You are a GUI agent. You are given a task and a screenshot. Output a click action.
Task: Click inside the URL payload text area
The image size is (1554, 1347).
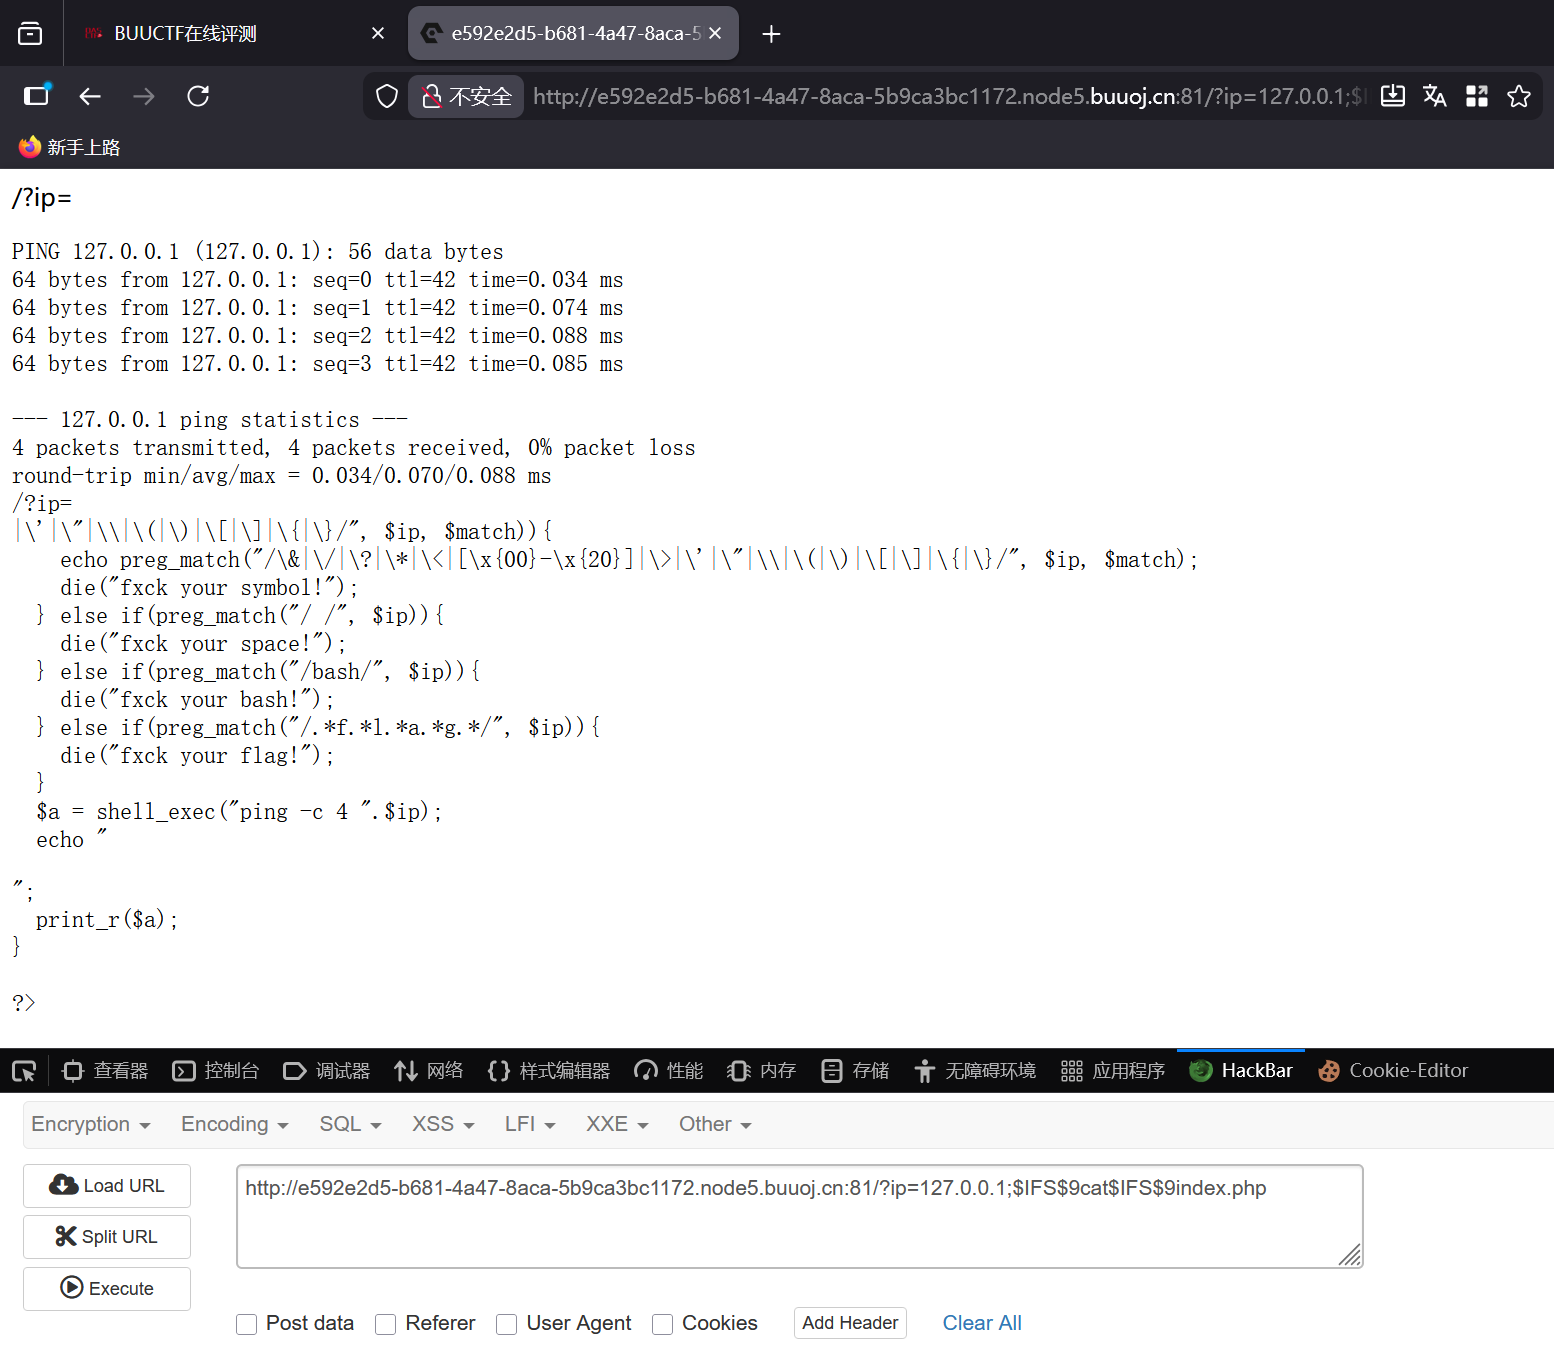tap(798, 1215)
